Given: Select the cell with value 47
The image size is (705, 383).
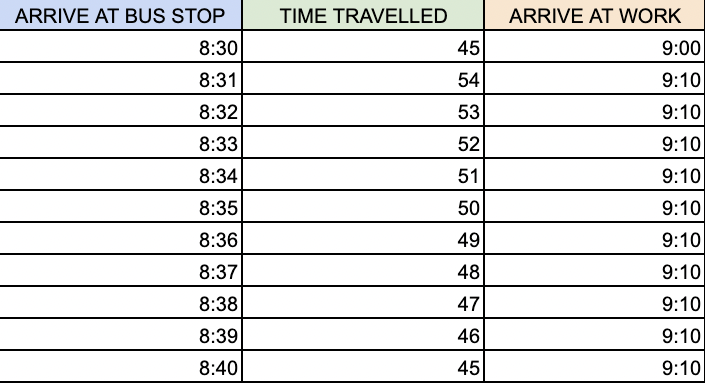Looking at the screenshot, I should click(363, 302).
